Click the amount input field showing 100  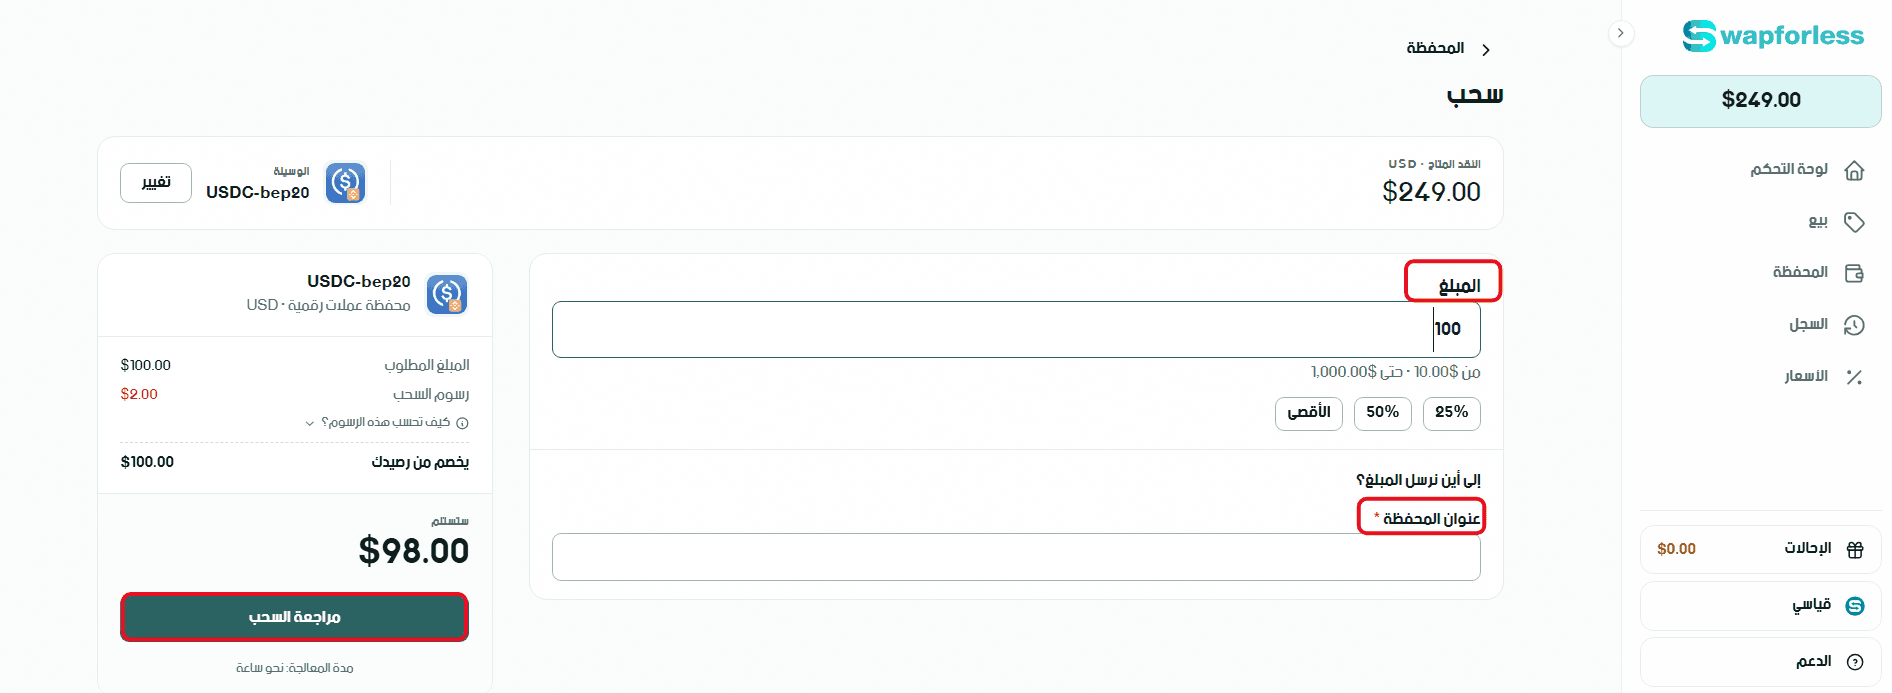(1016, 329)
